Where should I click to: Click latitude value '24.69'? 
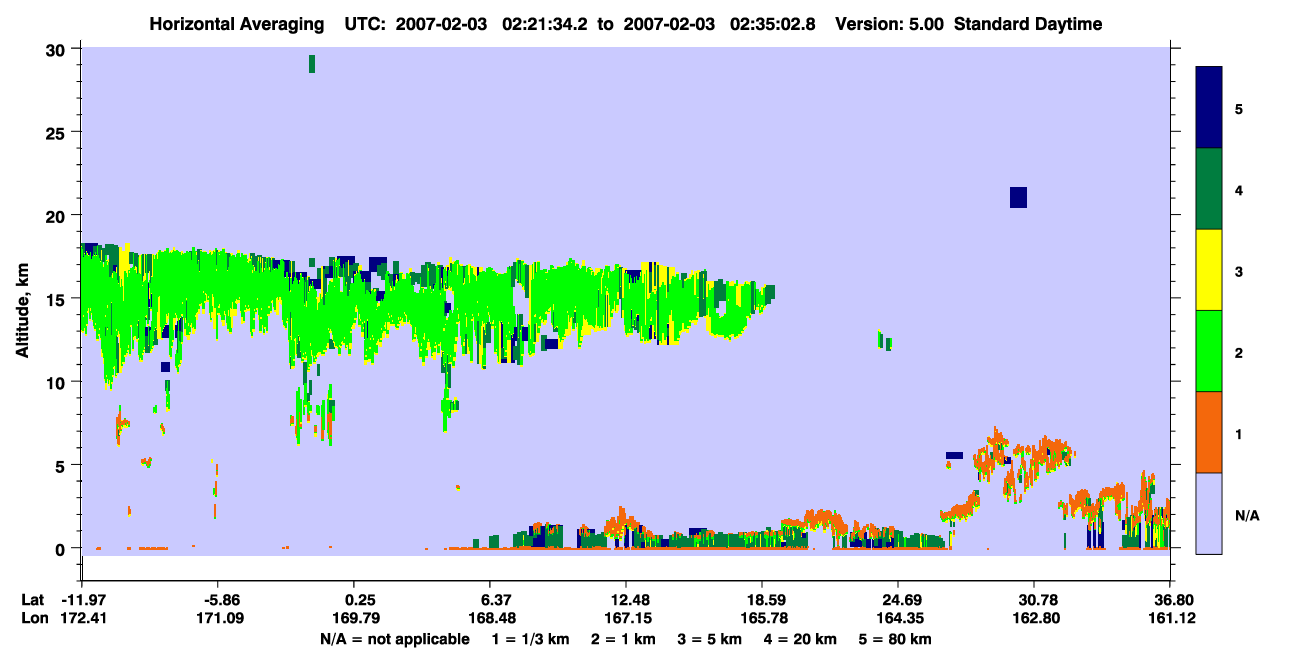tap(904, 600)
